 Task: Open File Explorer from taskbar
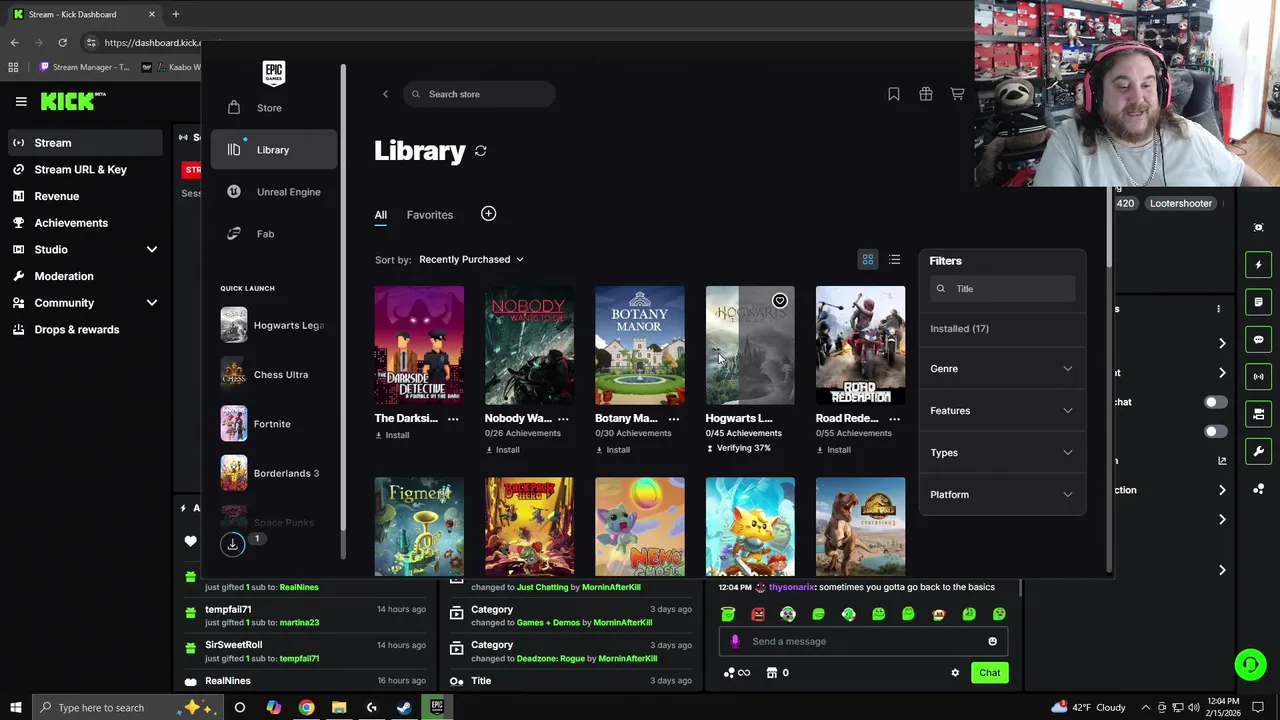pos(339,708)
